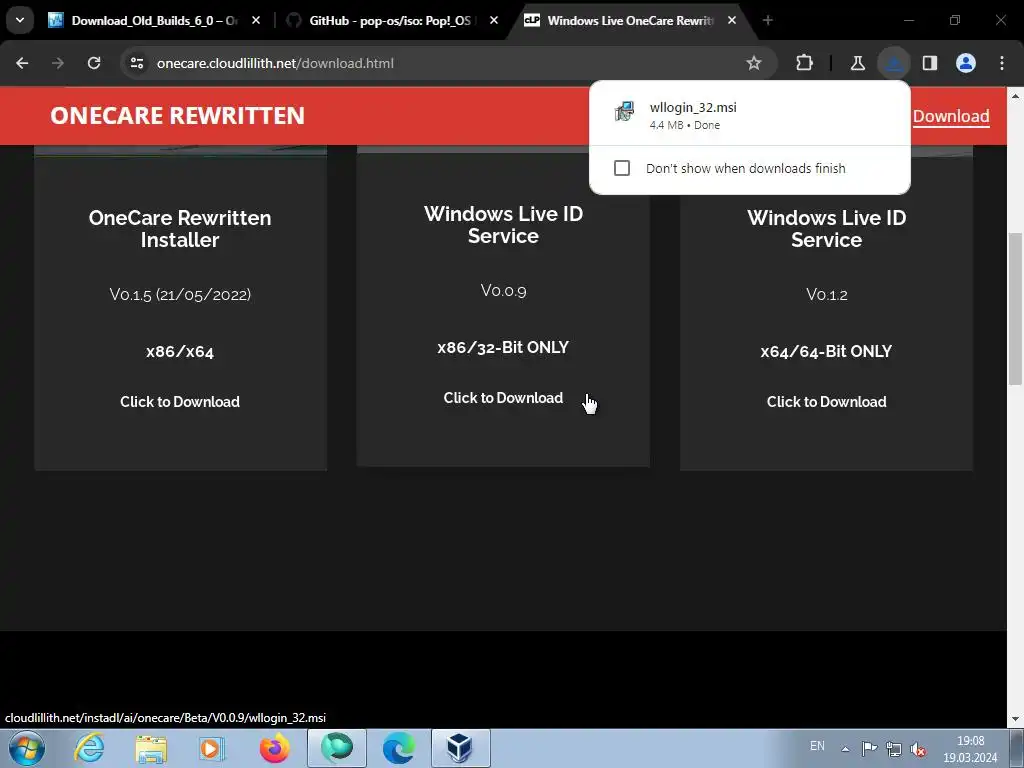Open the Extensions puzzle icon
Screen dimensions: 1024x768
click(x=805, y=63)
